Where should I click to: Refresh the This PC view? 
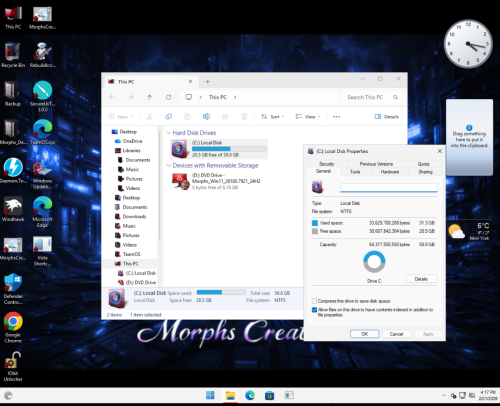tap(168, 97)
